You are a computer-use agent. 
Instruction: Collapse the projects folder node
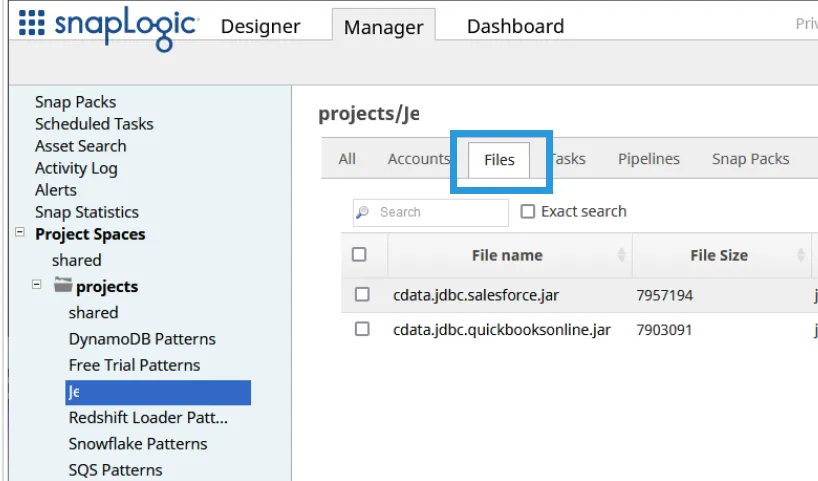click(x=37, y=285)
